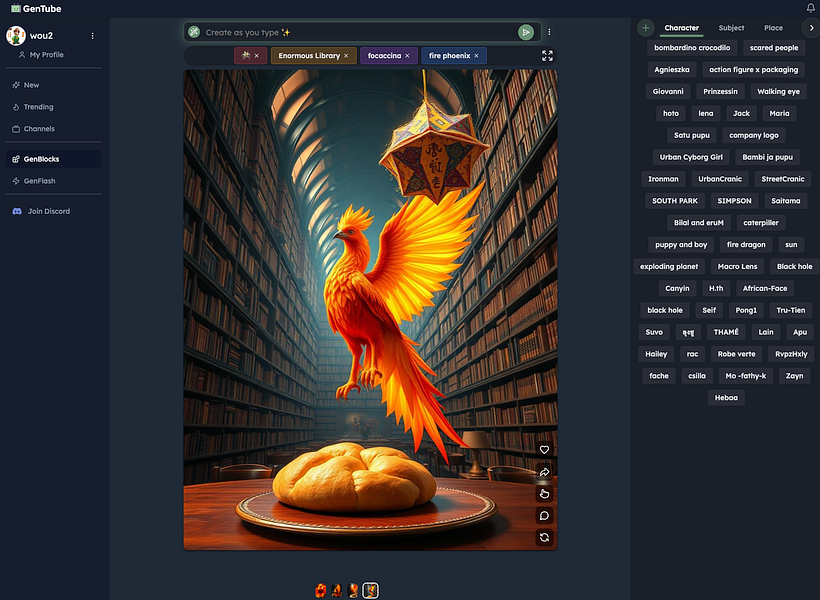Dismiss the 'focaccina' tag

point(406,55)
